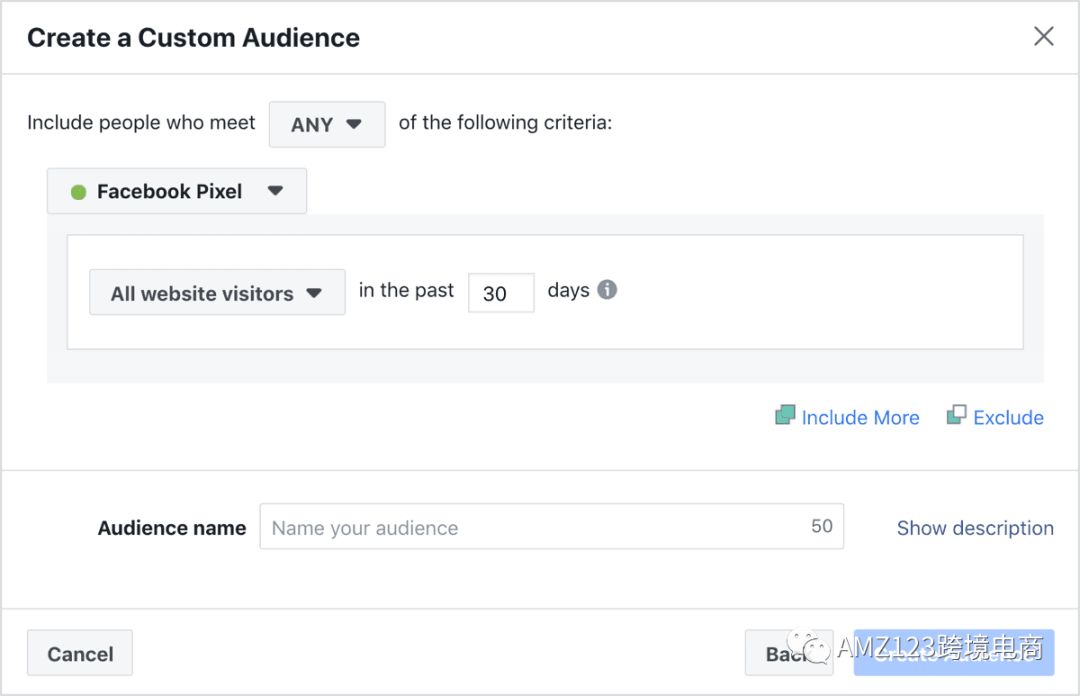
Task: Click the Include More link text
Action: coord(860,418)
